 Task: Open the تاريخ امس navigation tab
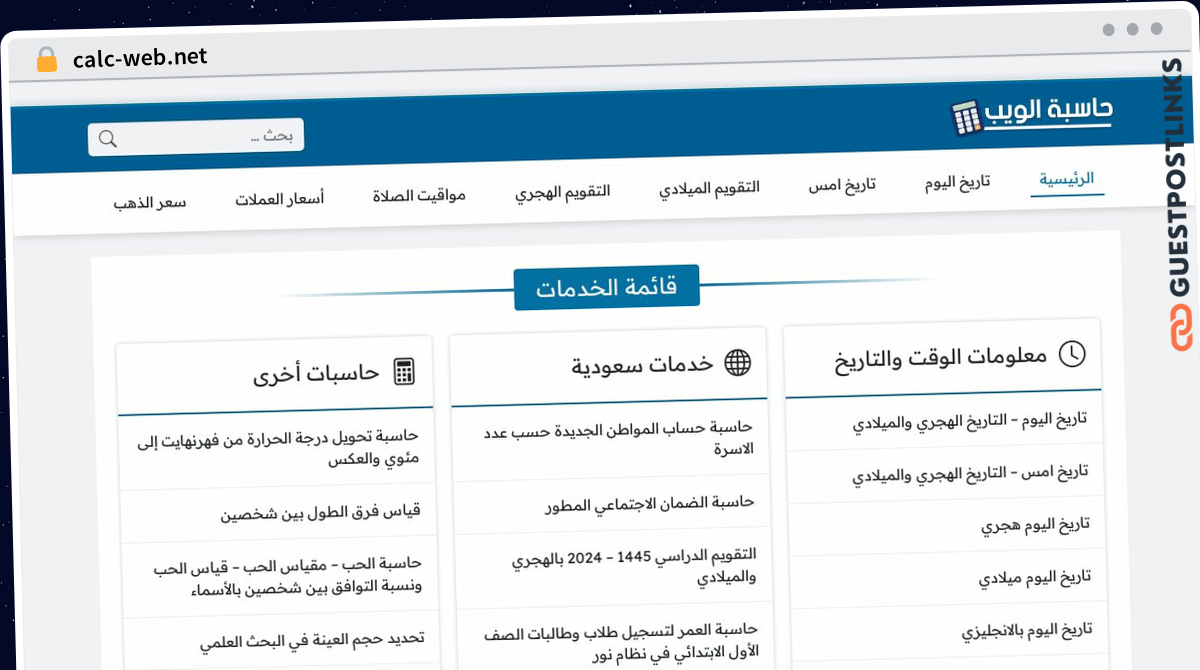842,185
